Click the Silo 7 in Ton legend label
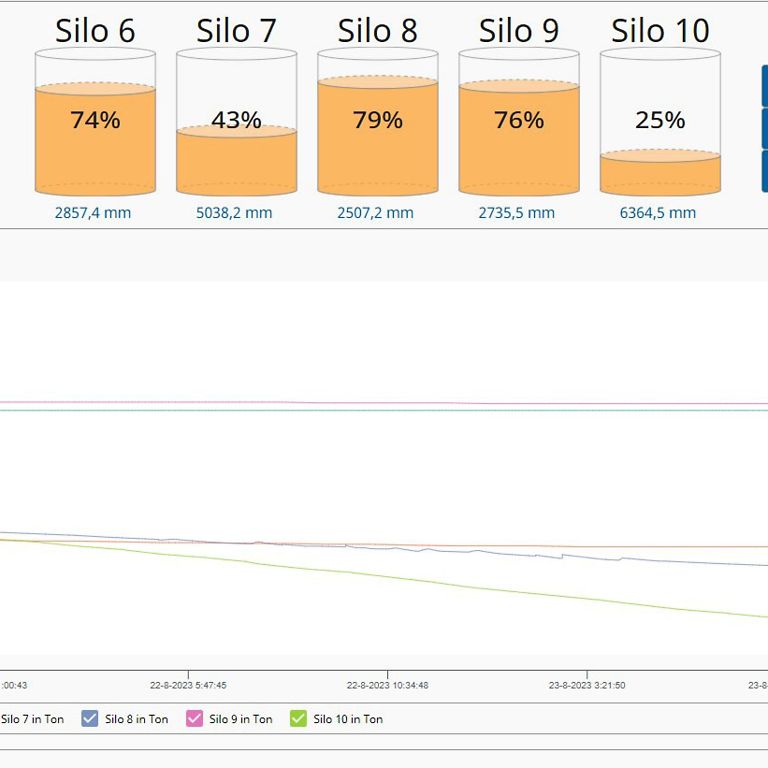Image resolution: width=768 pixels, height=768 pixels. click(32, 719)
